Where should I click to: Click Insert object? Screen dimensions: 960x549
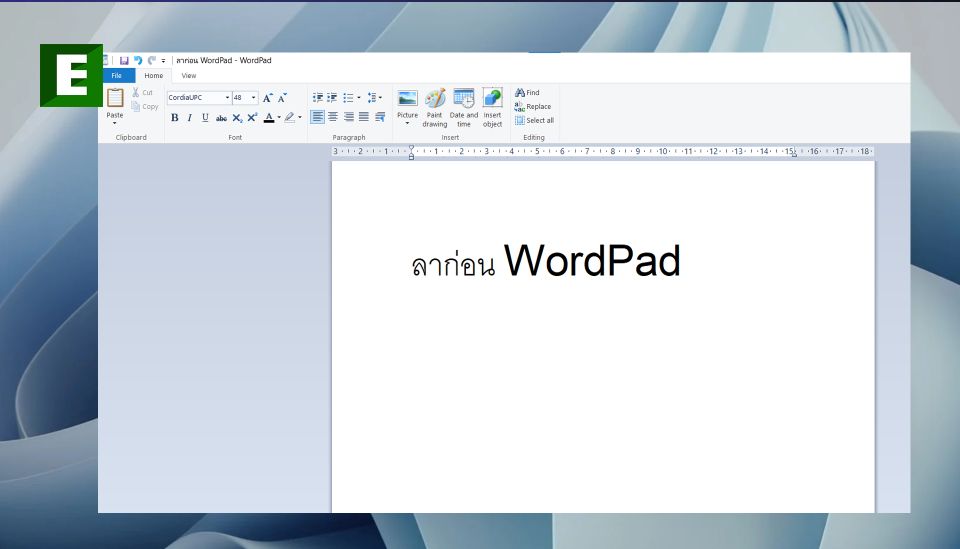[x=492, y=108]
